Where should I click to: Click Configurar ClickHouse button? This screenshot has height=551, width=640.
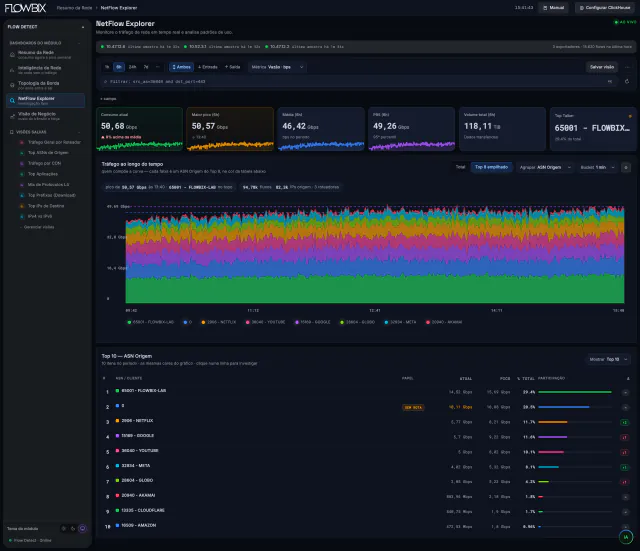coord(605,8)
